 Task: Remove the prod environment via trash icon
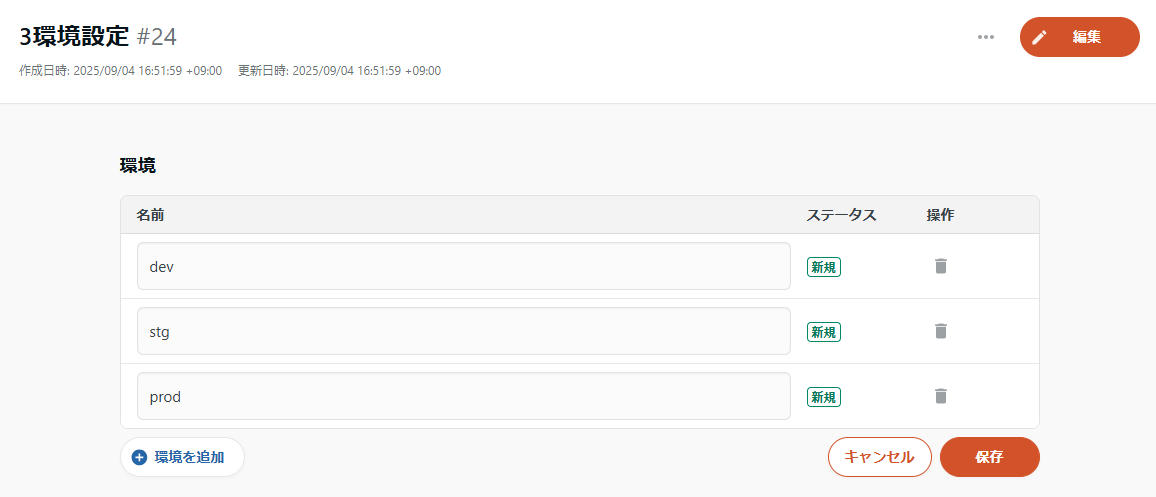[940, 396]
